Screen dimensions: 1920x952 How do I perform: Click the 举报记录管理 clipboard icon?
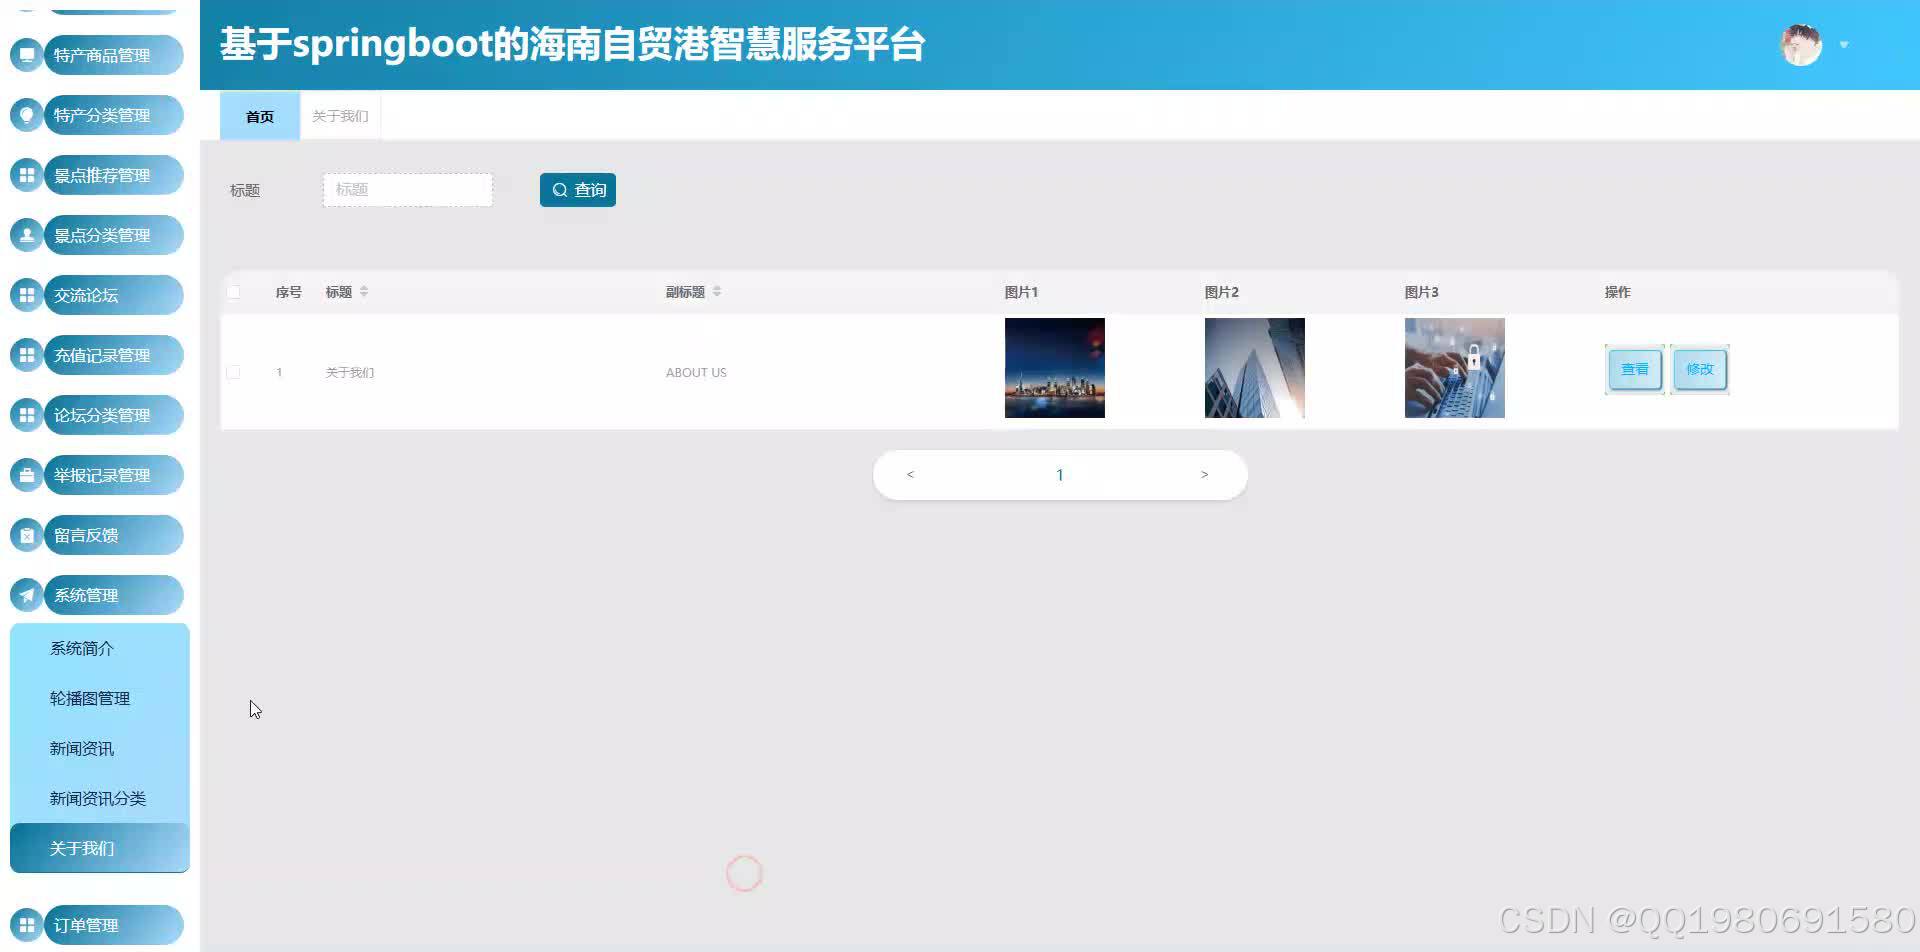pos(26,474)
